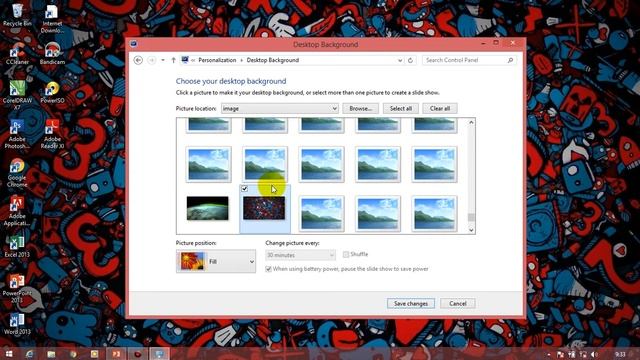This screenshot has height=360, width=640.
Task: Launch the Word 2013 desktop shortcut
Action: point(17,324)
